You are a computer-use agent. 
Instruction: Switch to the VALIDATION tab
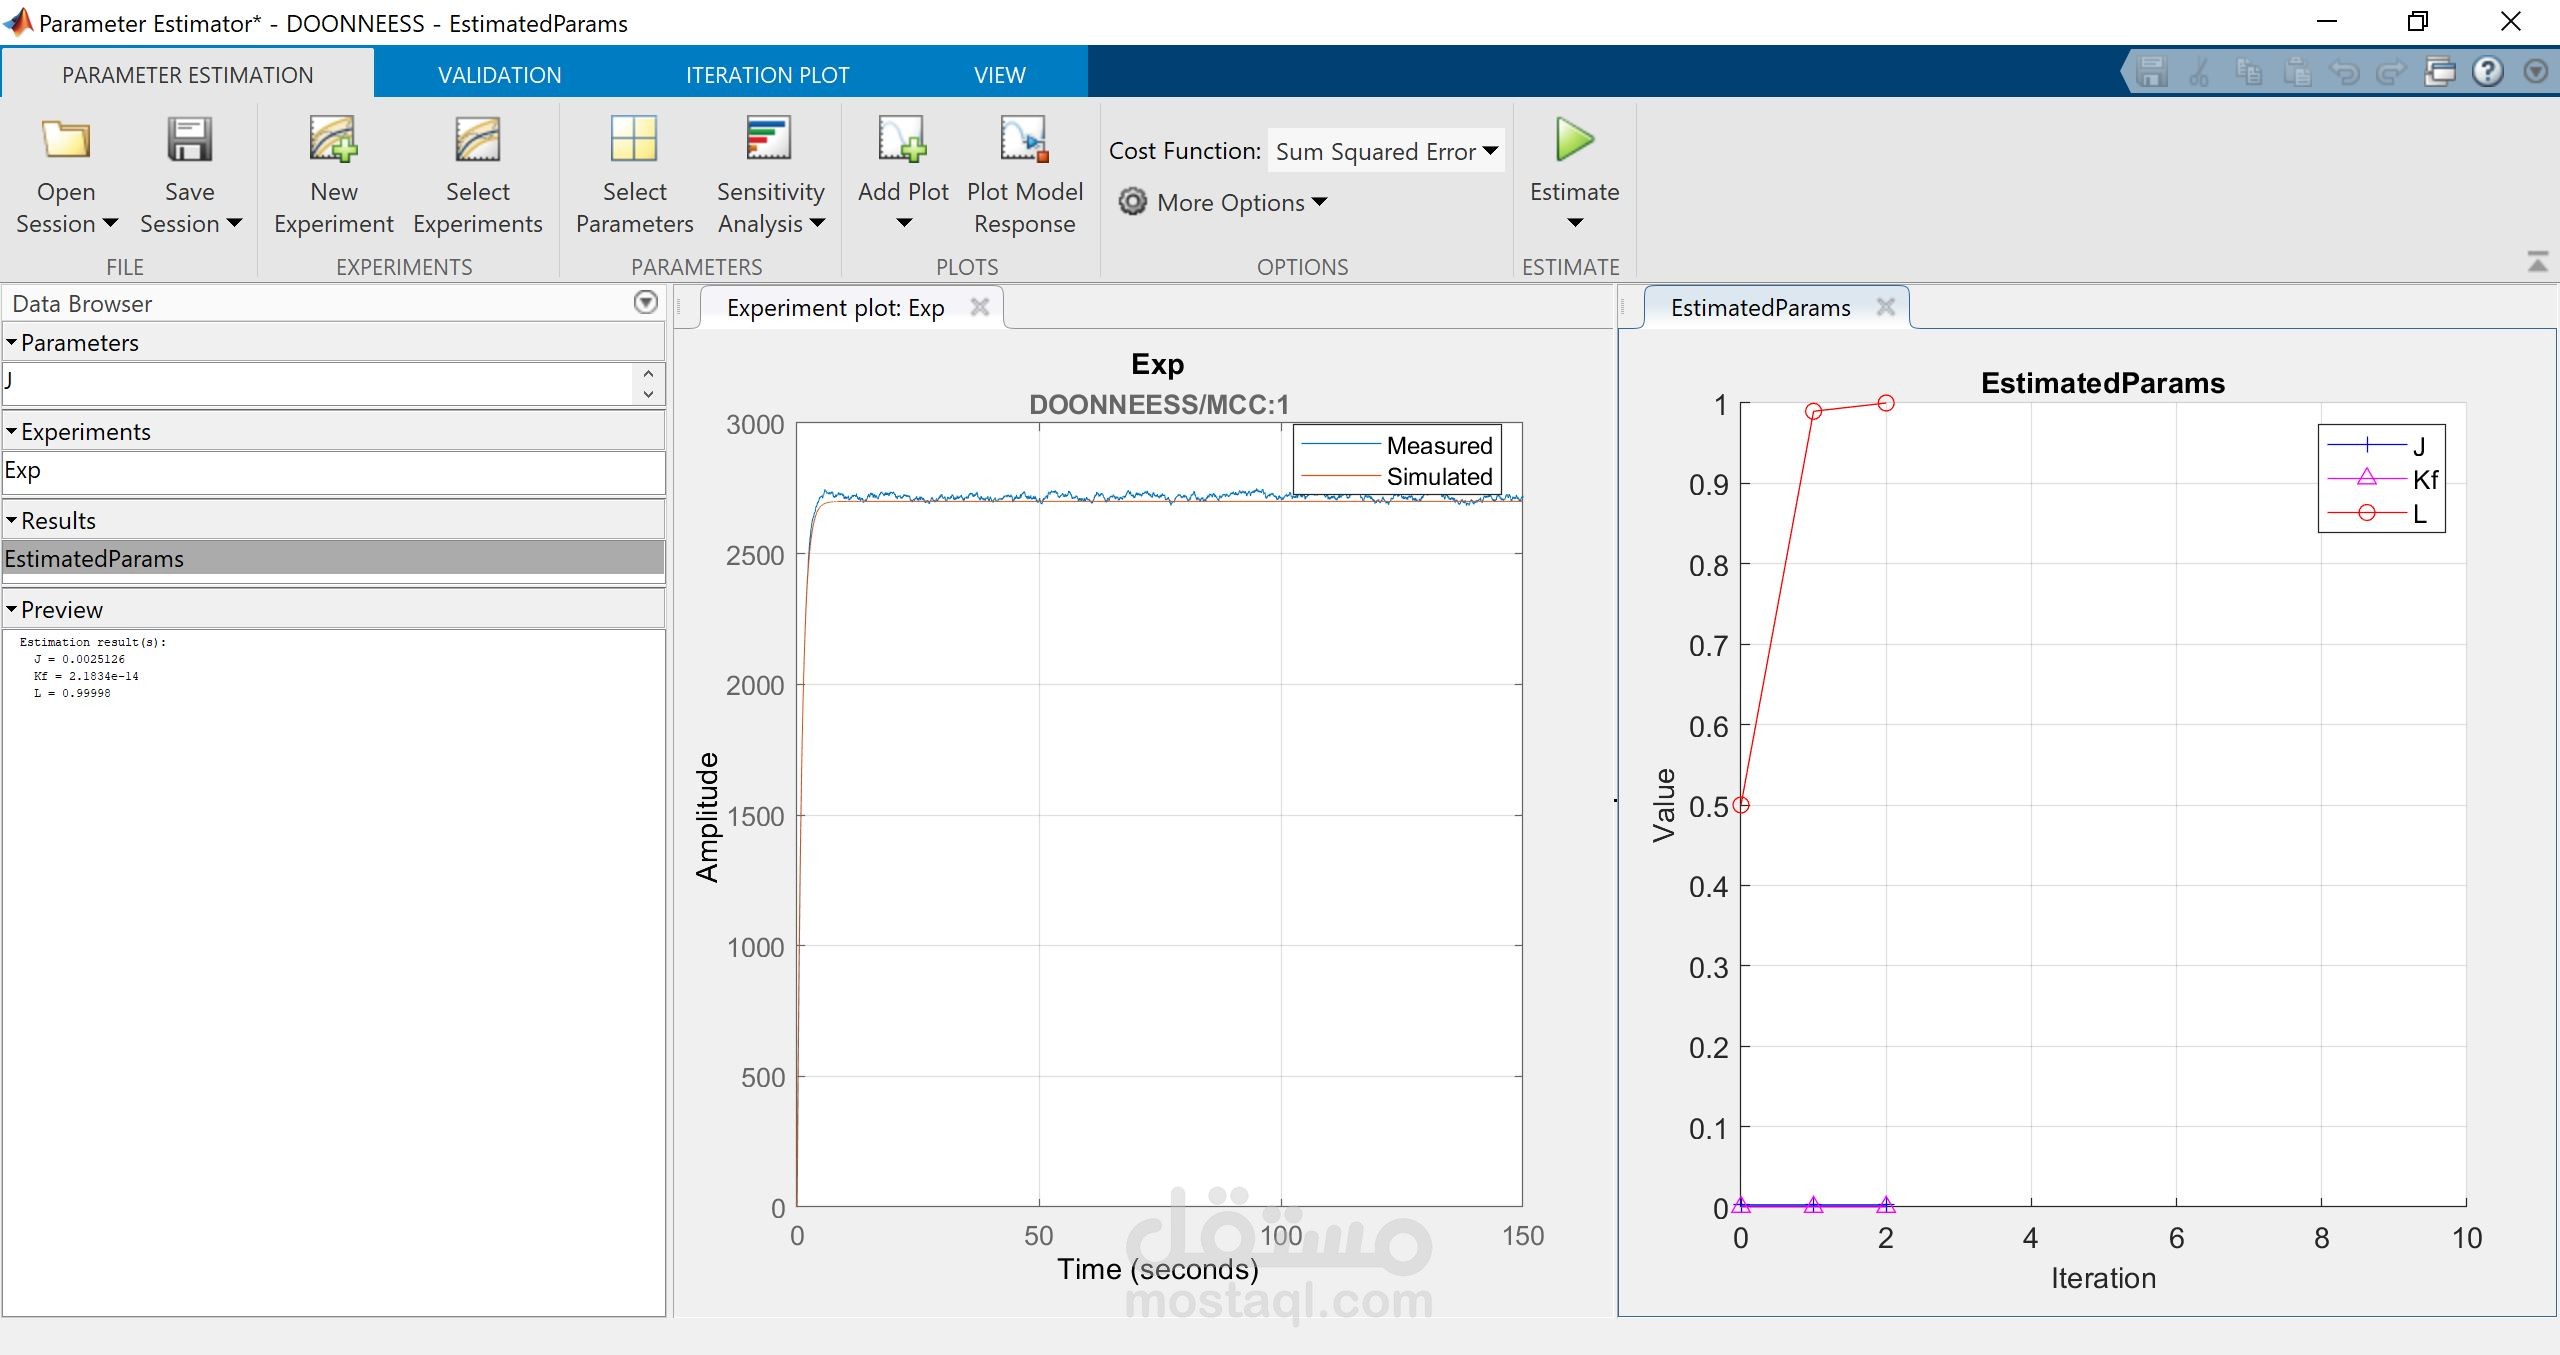coord(499,75)
